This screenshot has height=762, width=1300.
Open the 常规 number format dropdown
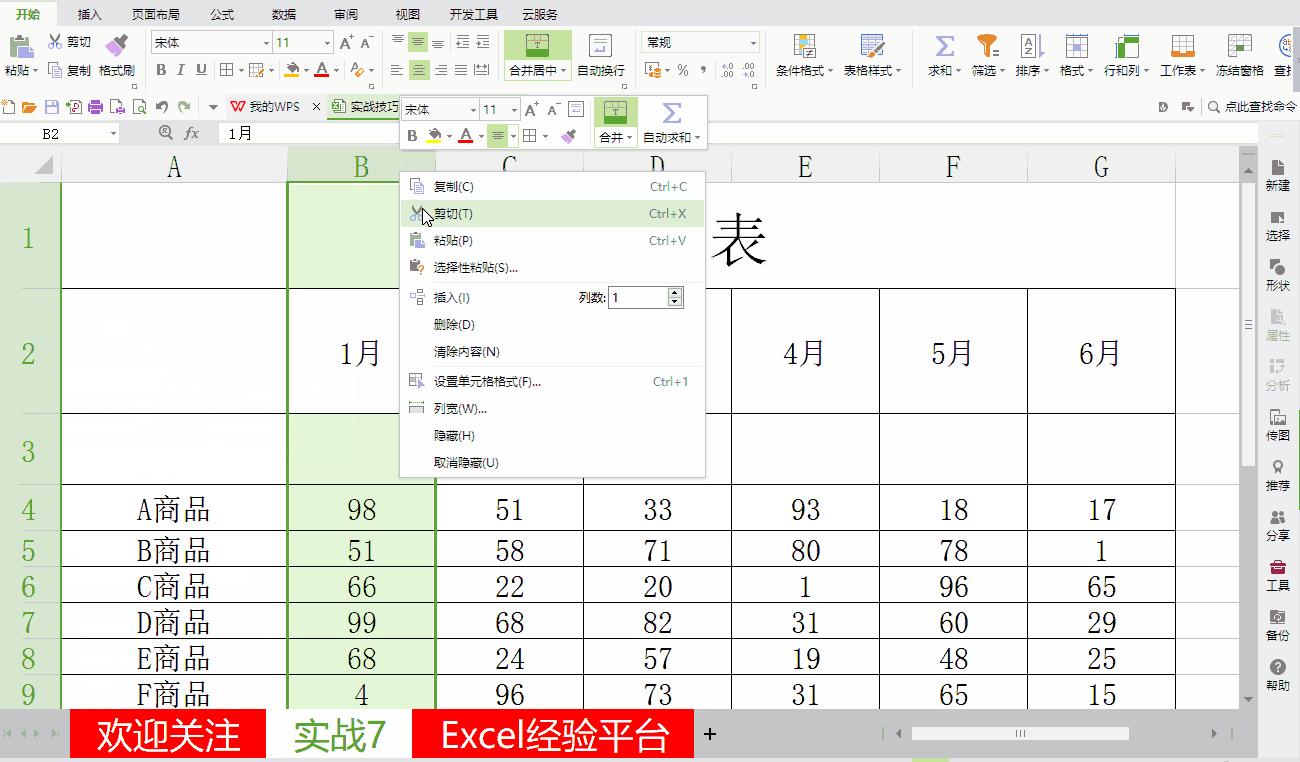point(753,42)
